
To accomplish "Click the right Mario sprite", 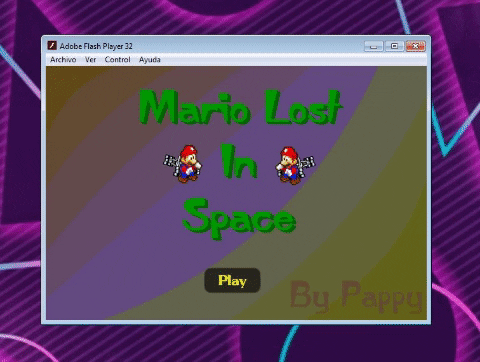I will (x=295, y=165).
